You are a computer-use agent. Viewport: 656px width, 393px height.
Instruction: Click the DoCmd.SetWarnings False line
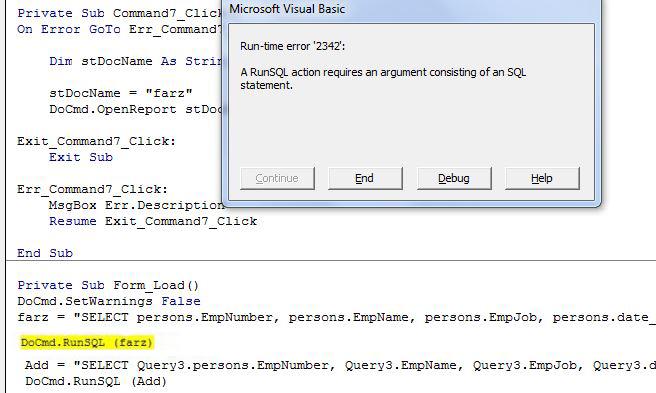[x=109, y=301]
